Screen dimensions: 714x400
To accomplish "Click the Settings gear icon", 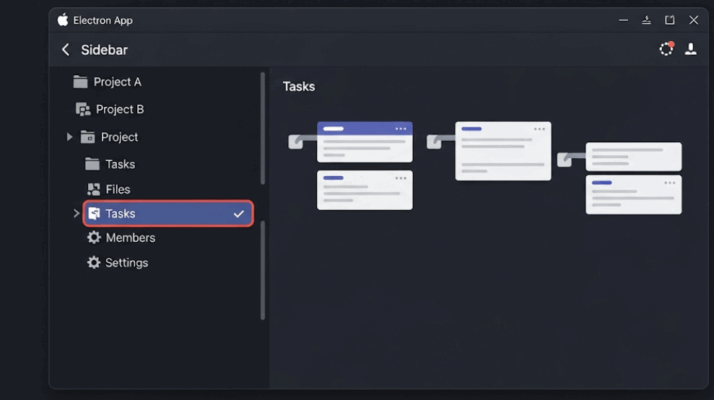I will (x=94, y=262).
